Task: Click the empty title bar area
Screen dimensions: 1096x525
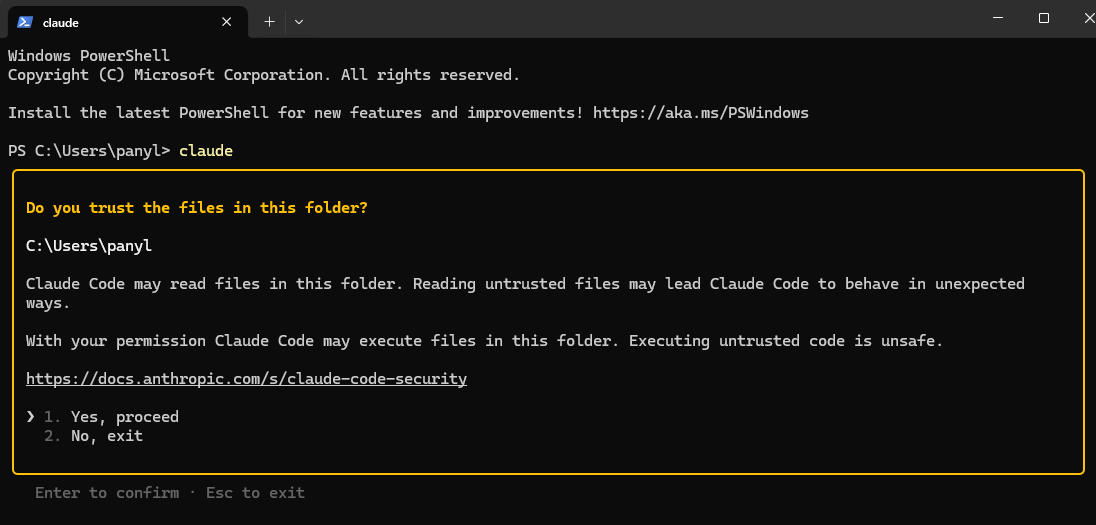Action: pyautogui.click(x=640, y=18)
